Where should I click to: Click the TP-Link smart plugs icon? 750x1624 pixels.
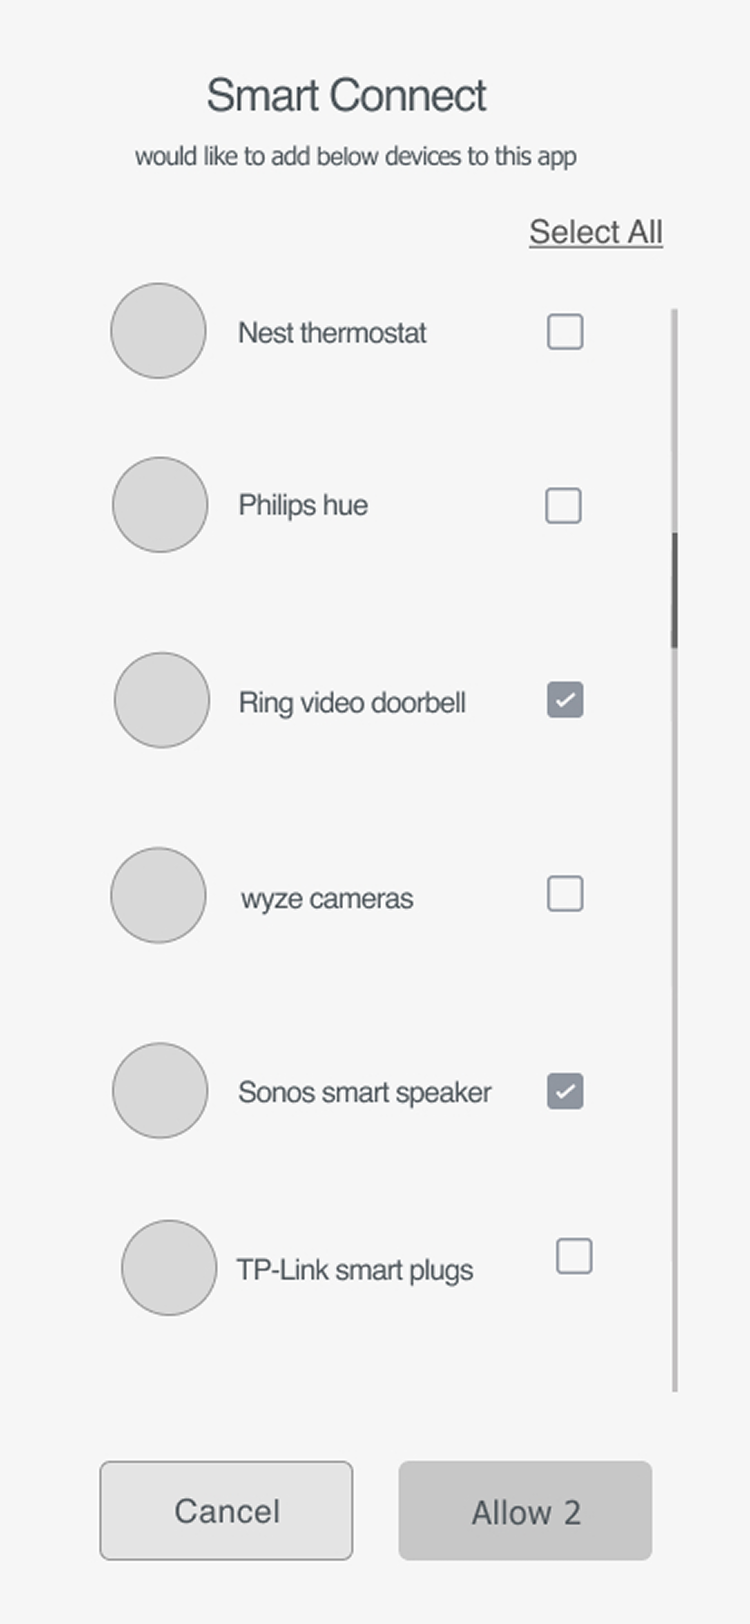[x=169, y=1267]
